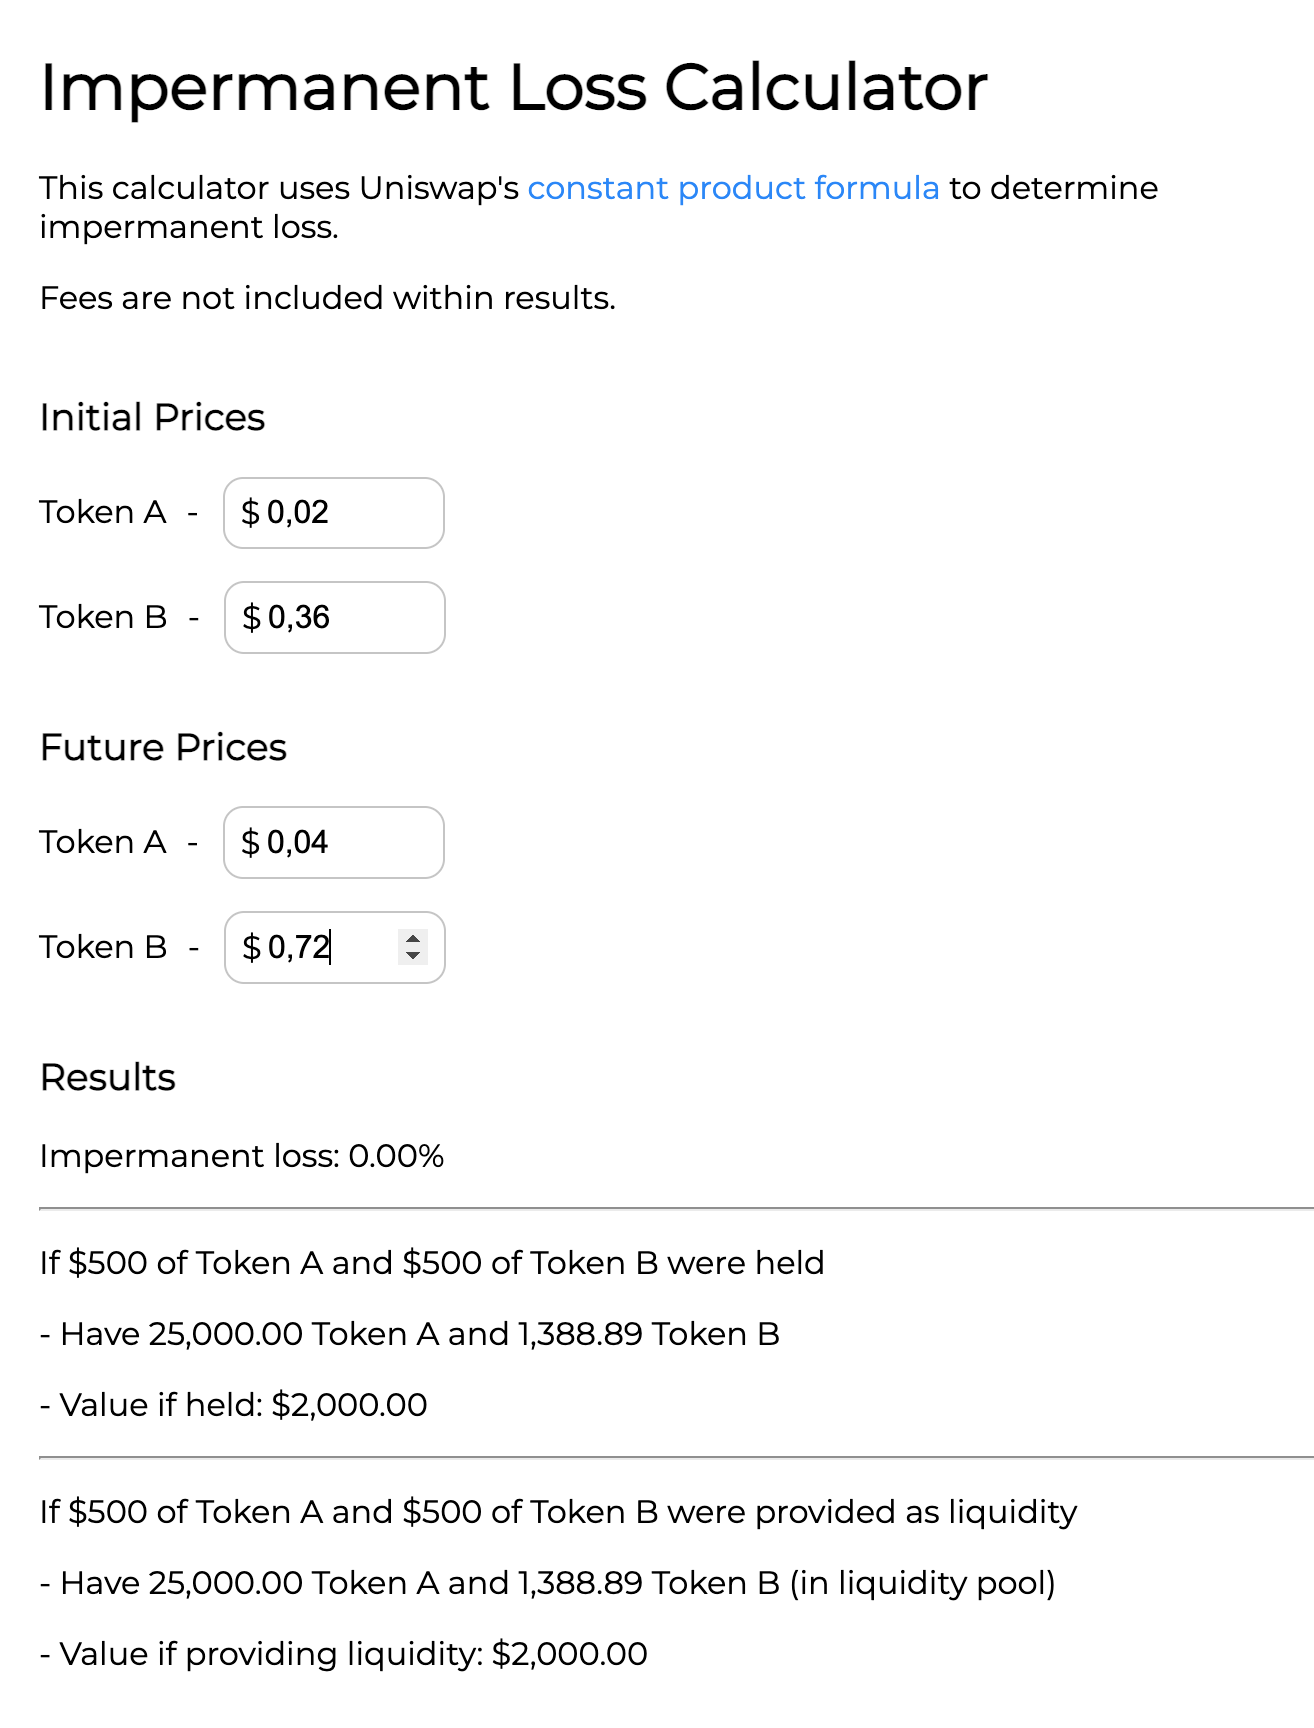The image size is (1314, 1728).
Task: Click the Initial Prices section heading
Action: tap(152, 417)
